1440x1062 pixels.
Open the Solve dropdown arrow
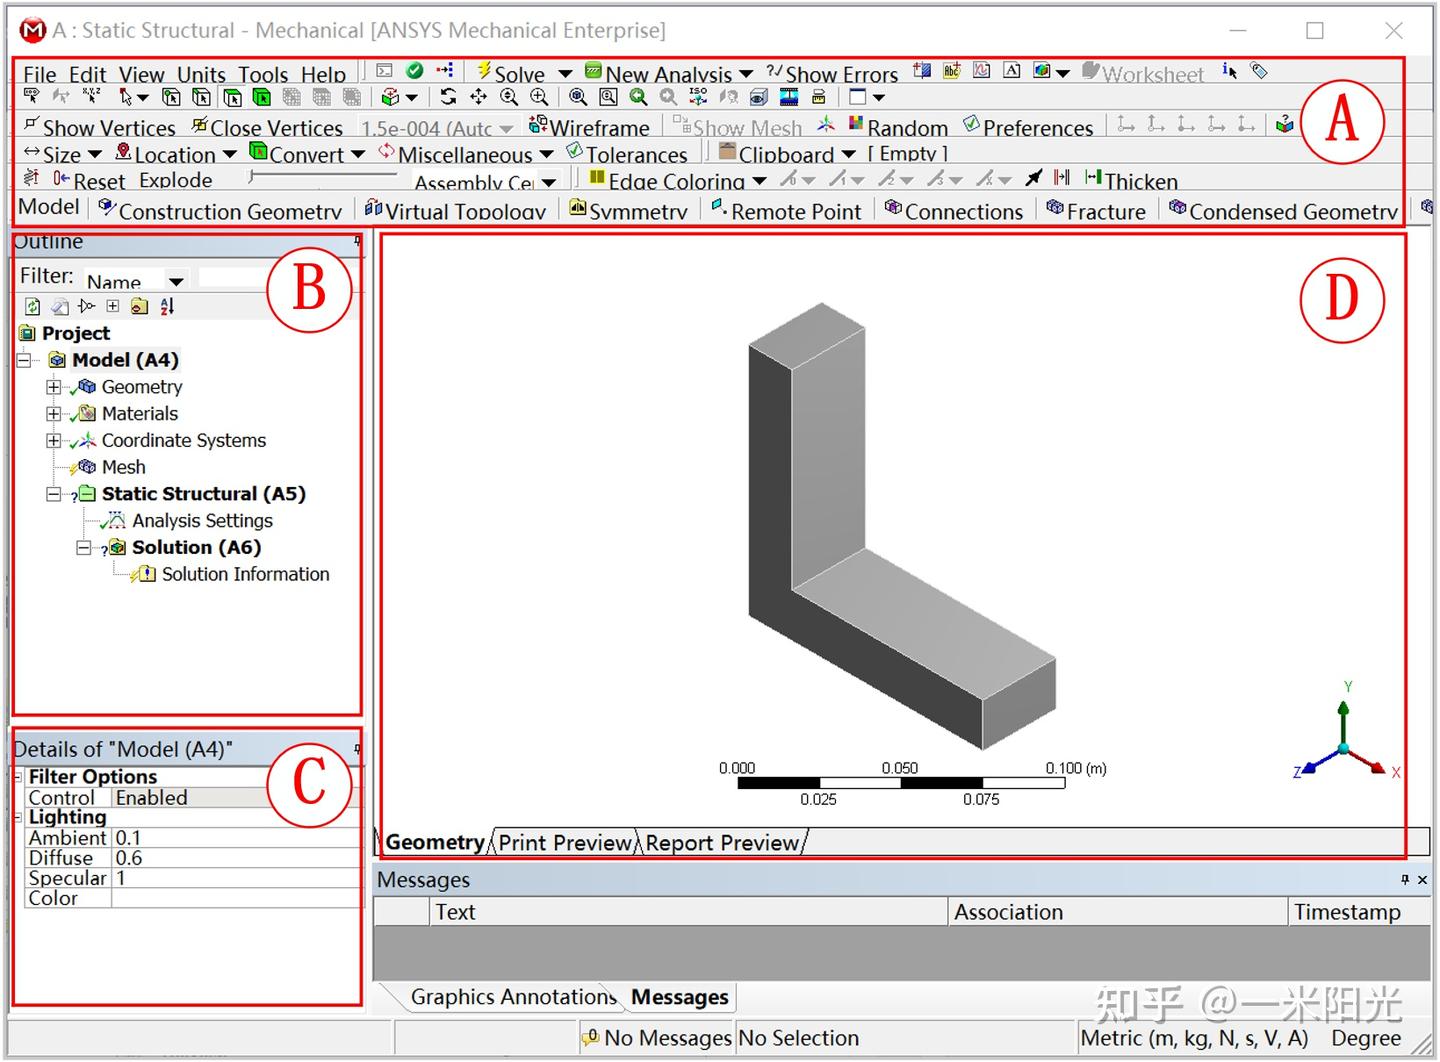(566, 73)
